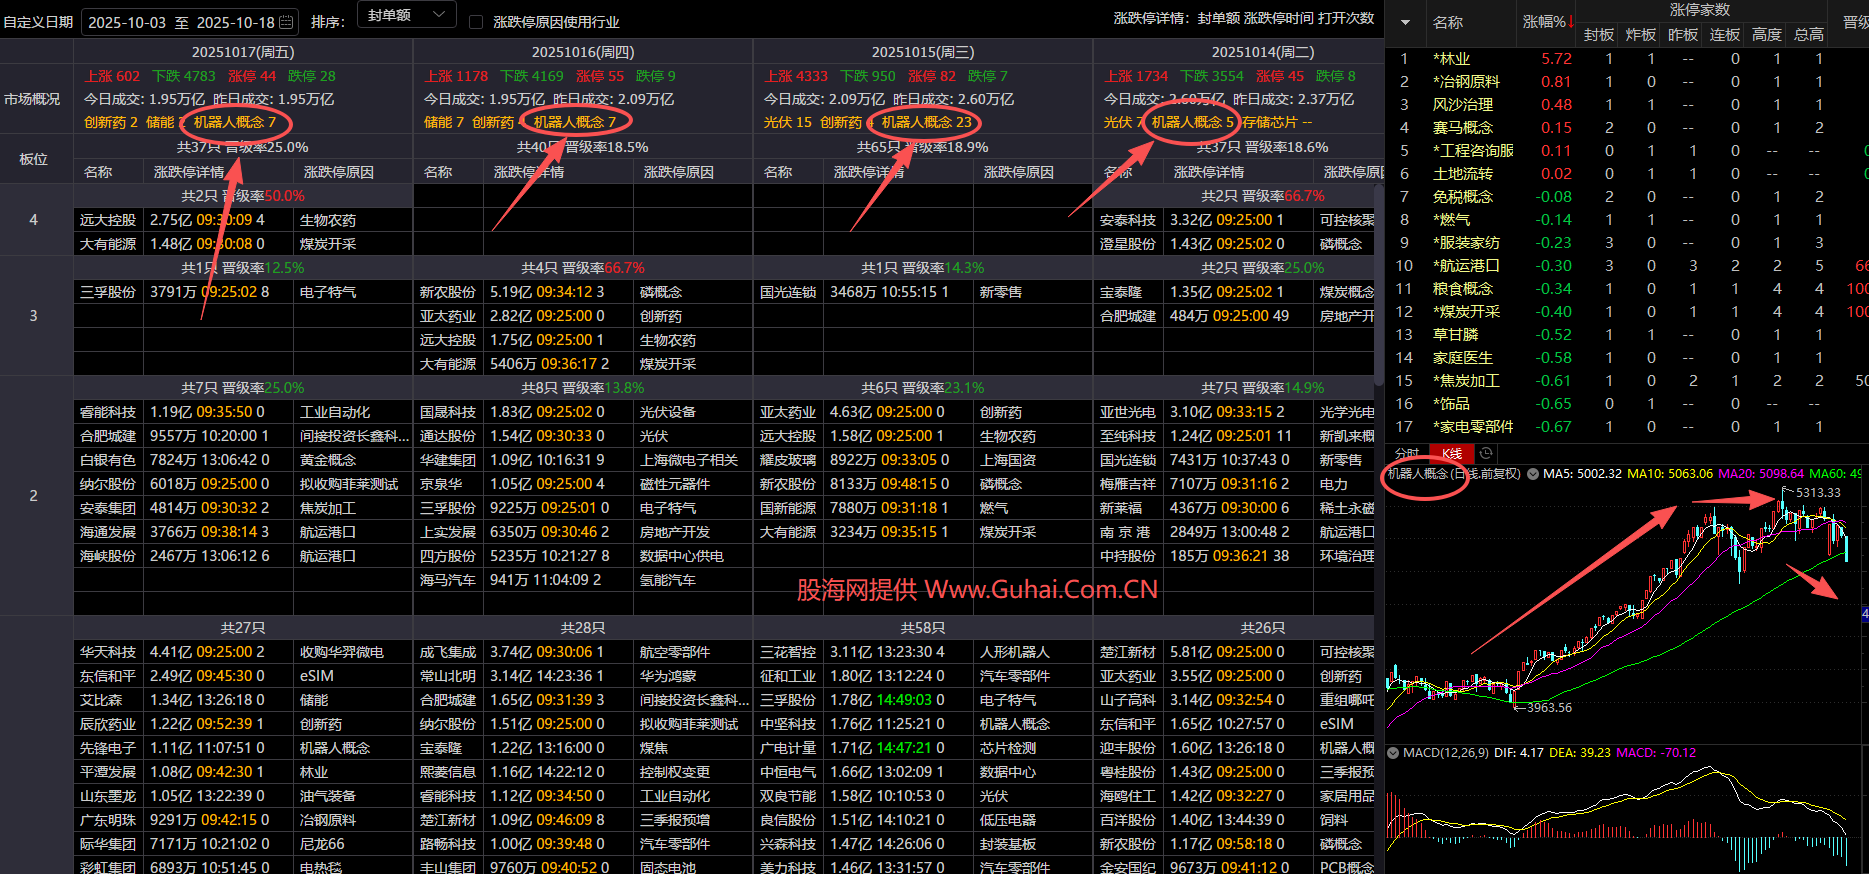Click 光伏 15 tag under 20251015
Screen dimensions: 1869x874
(788, 122)
